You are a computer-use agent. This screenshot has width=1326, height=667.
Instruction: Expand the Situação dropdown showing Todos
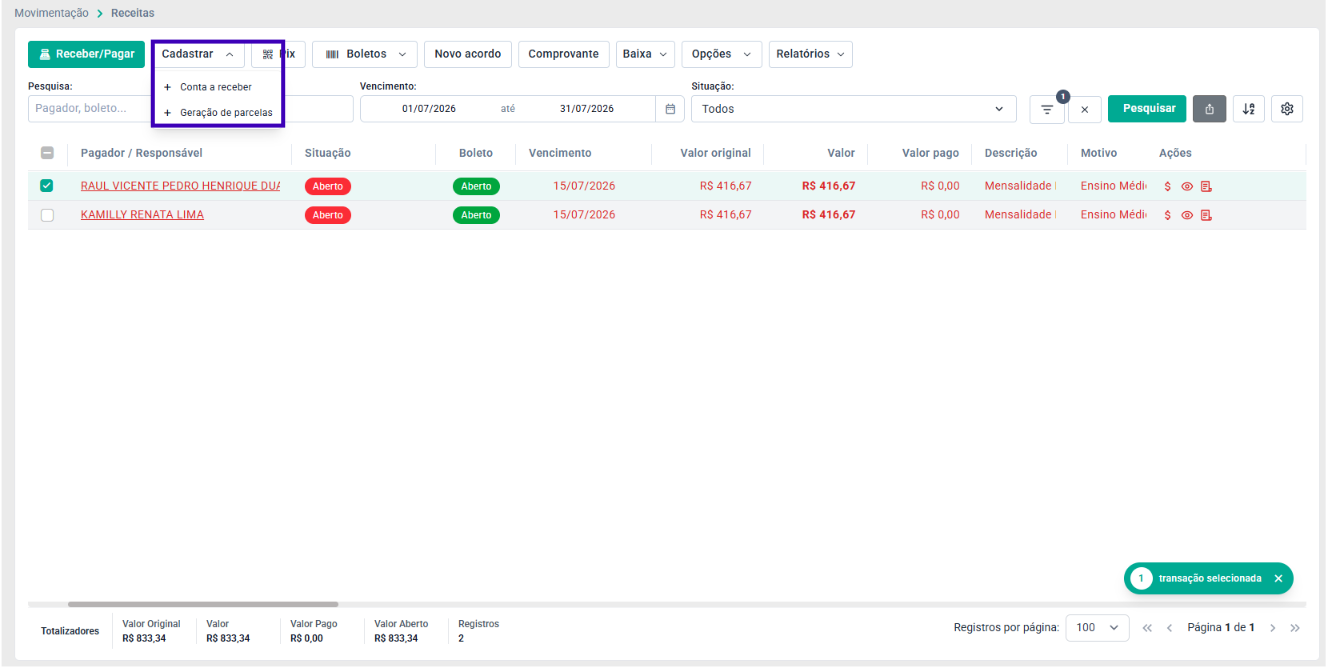[853, 109]
